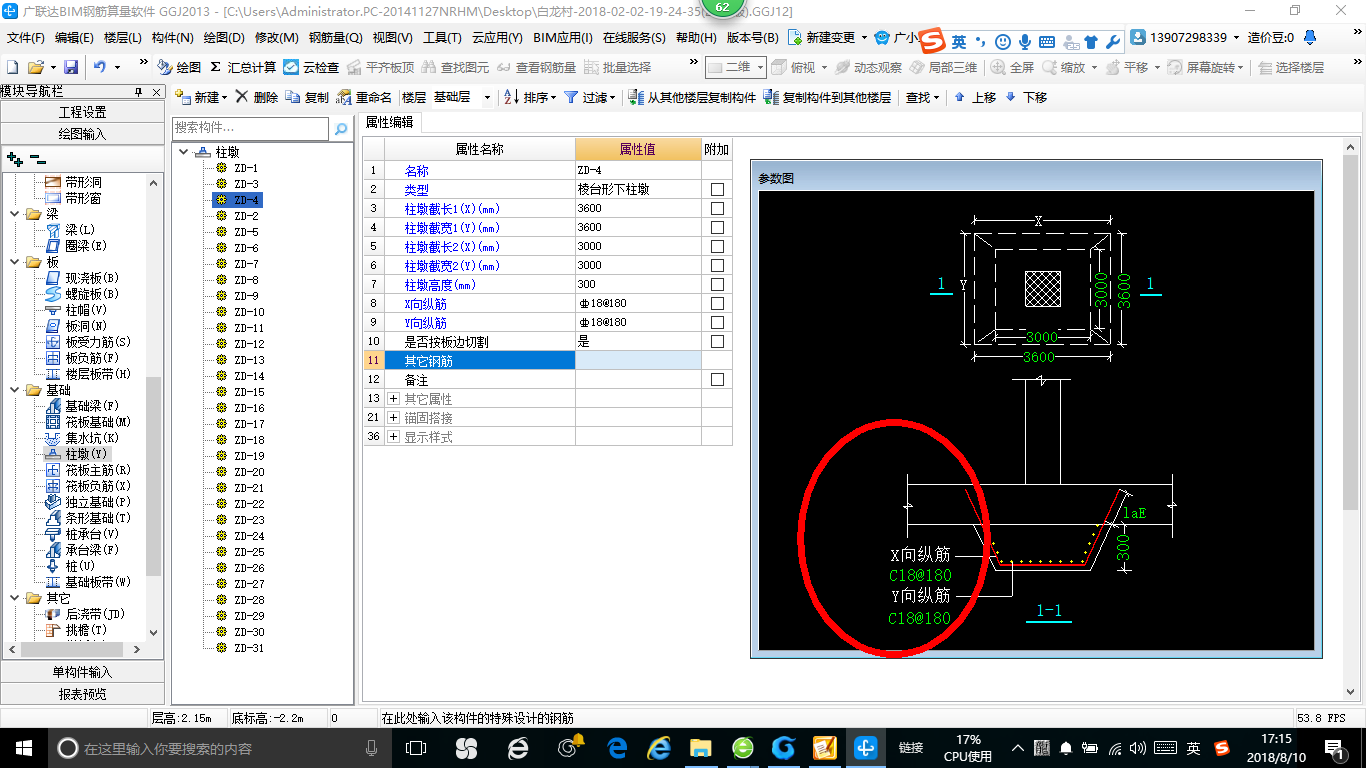Click the 工程设置 navigator button

coord(82,112)
